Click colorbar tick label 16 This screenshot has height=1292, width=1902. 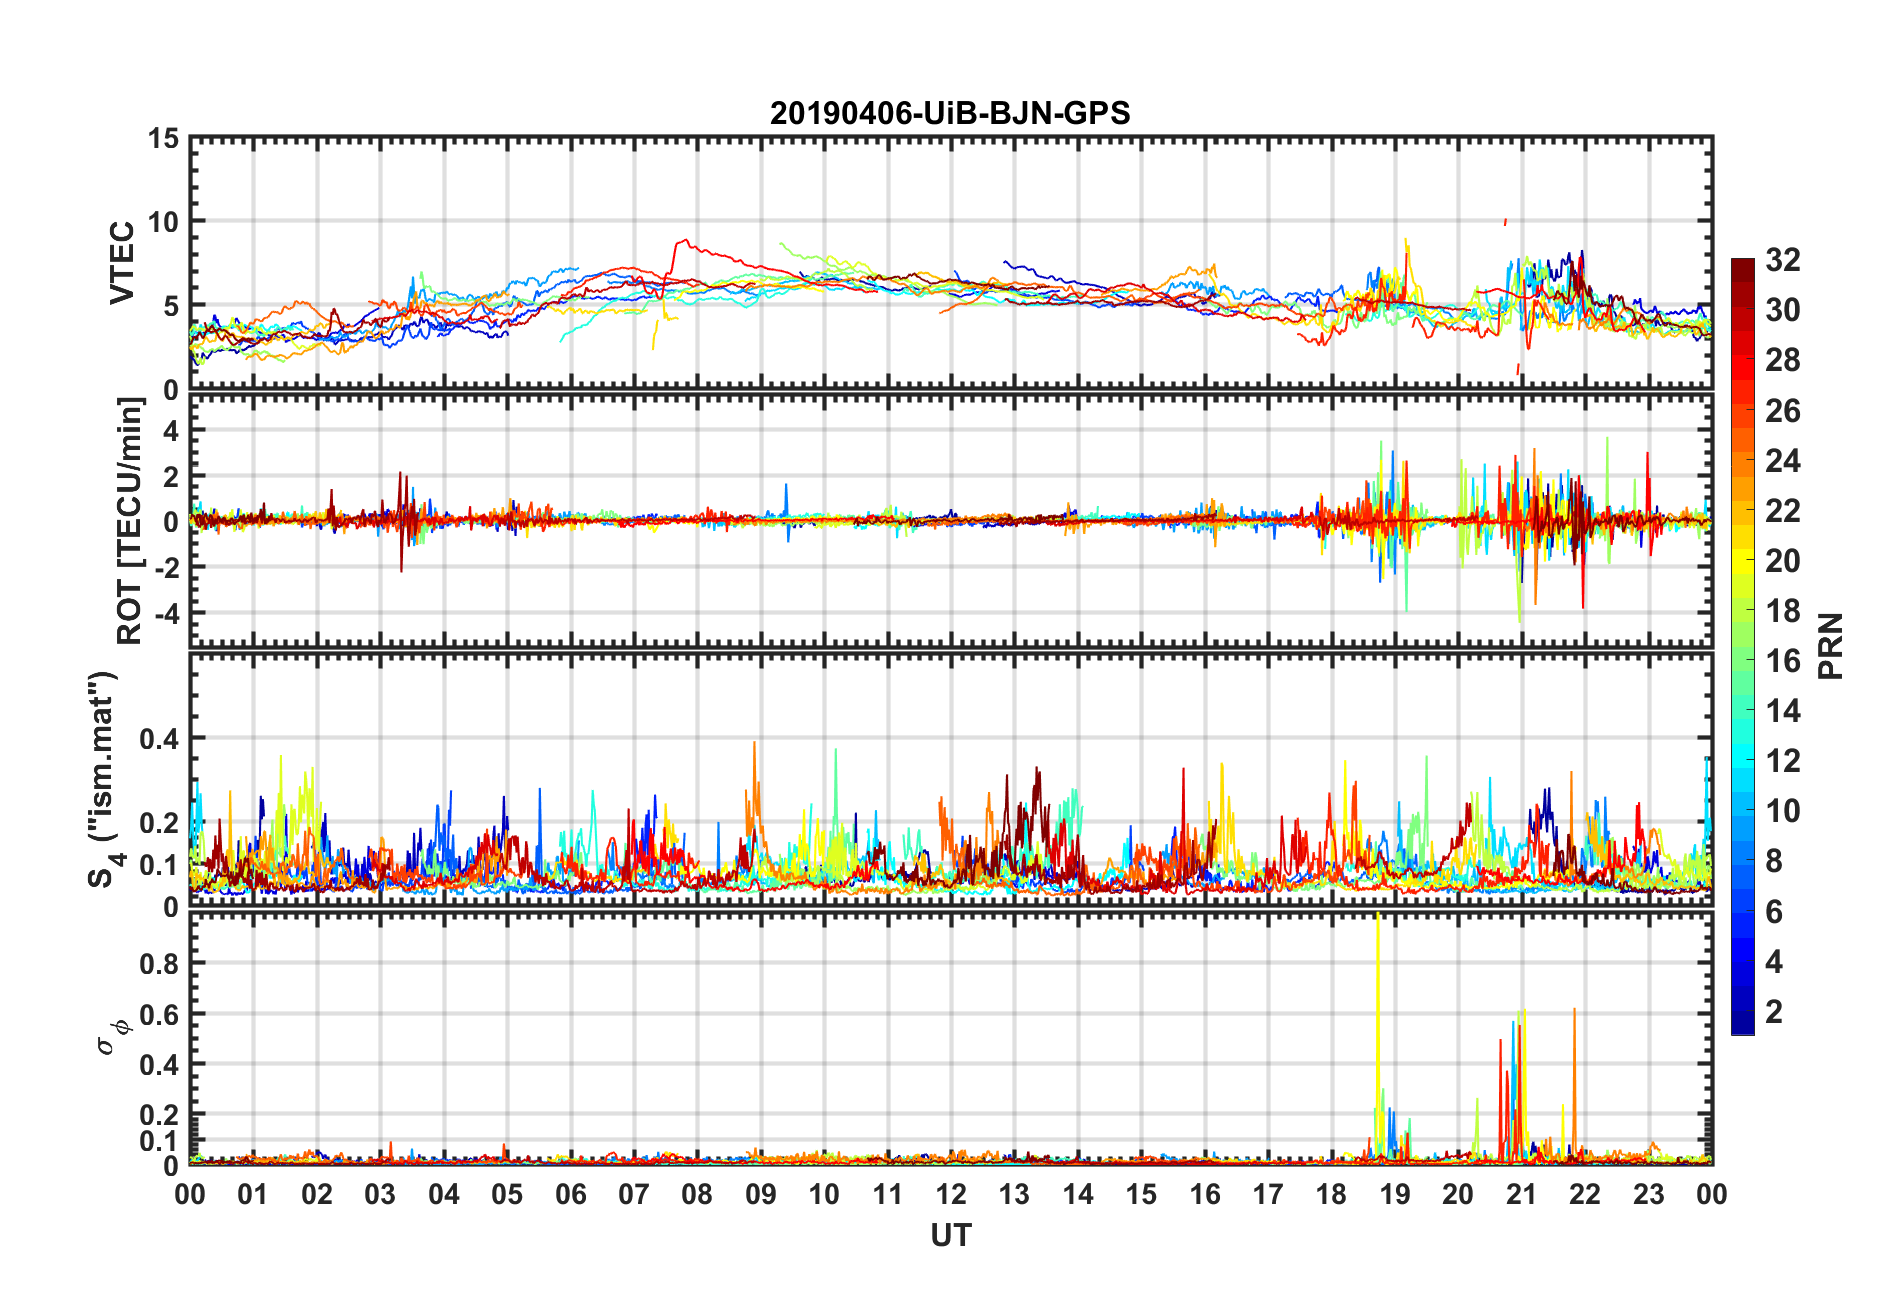1783,660
